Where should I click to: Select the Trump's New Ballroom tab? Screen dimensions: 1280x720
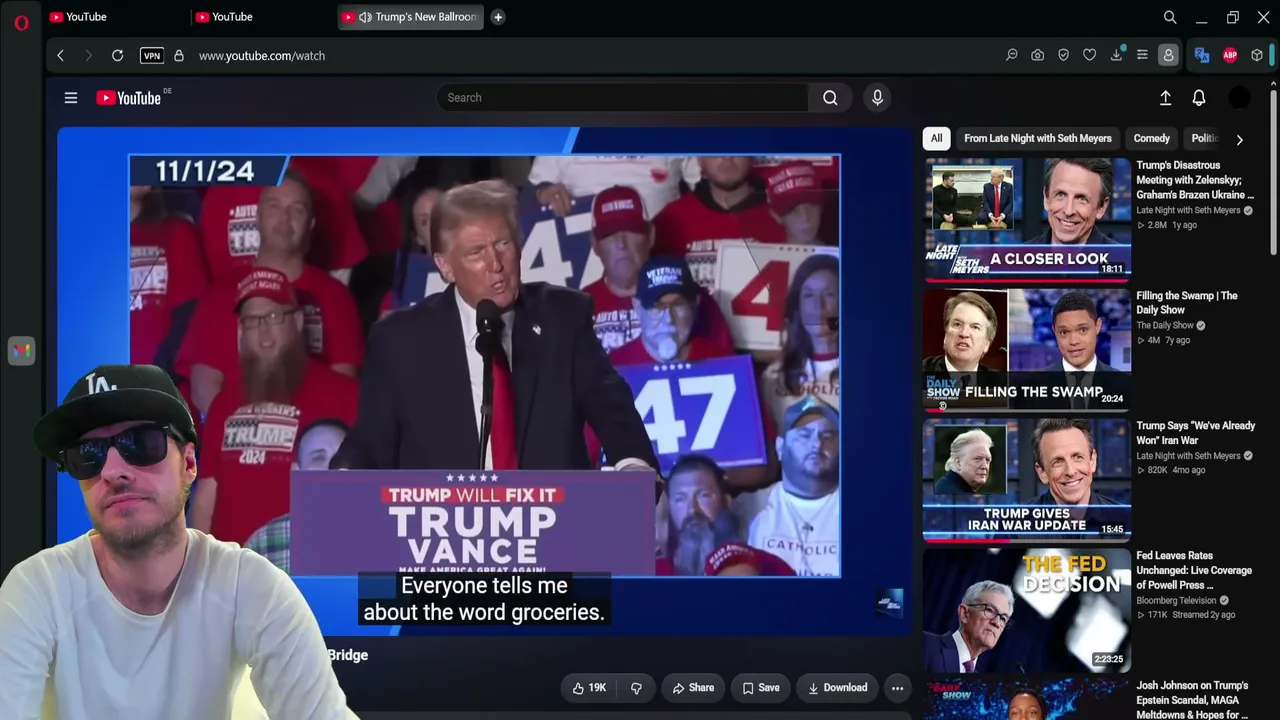tap(410, 17)
